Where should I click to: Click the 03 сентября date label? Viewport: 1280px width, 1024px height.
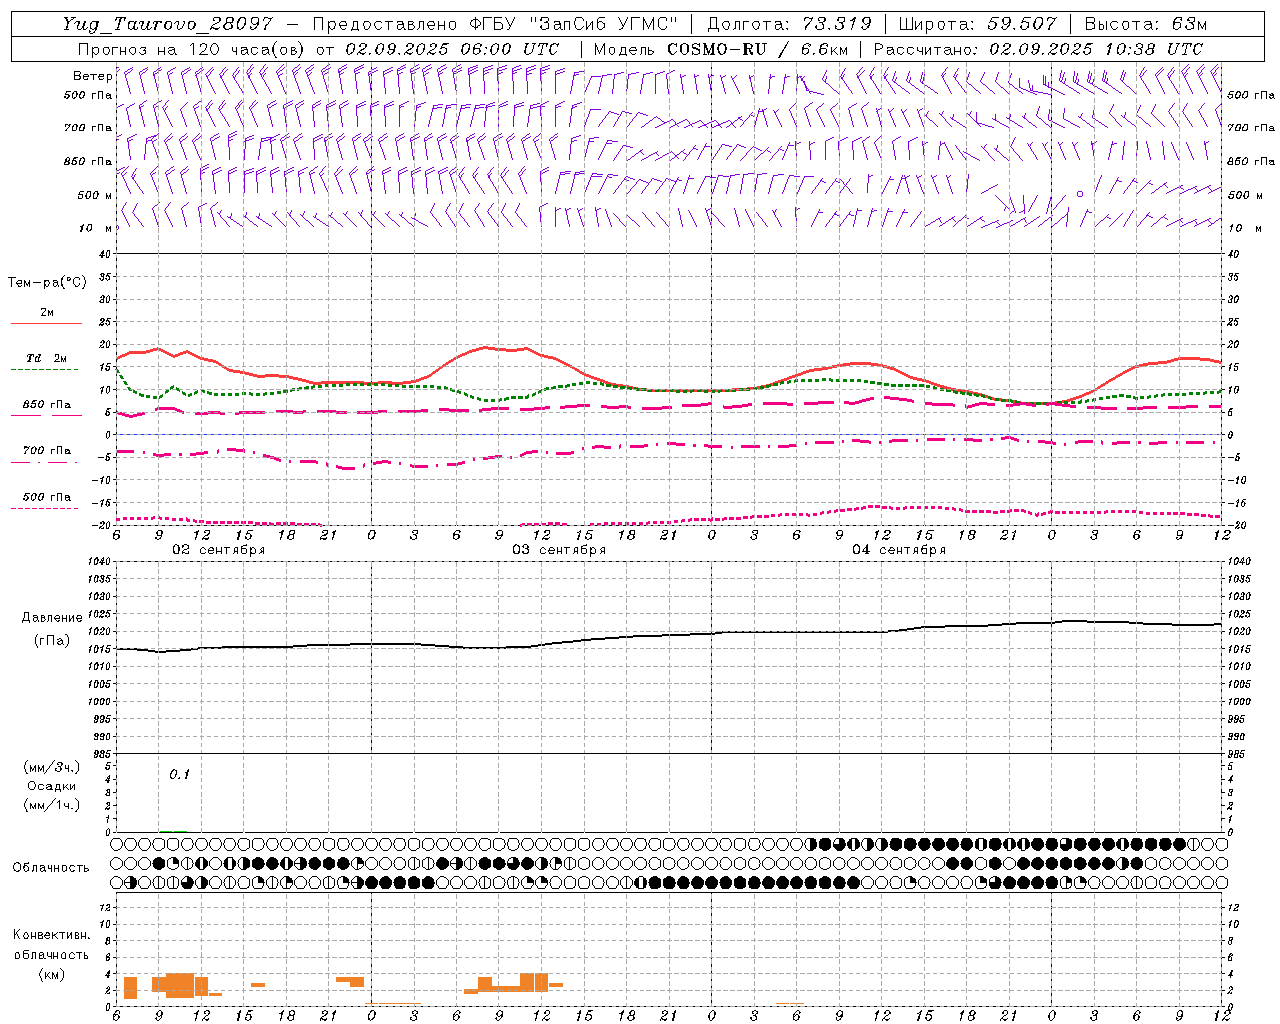(x=559, y=550)
